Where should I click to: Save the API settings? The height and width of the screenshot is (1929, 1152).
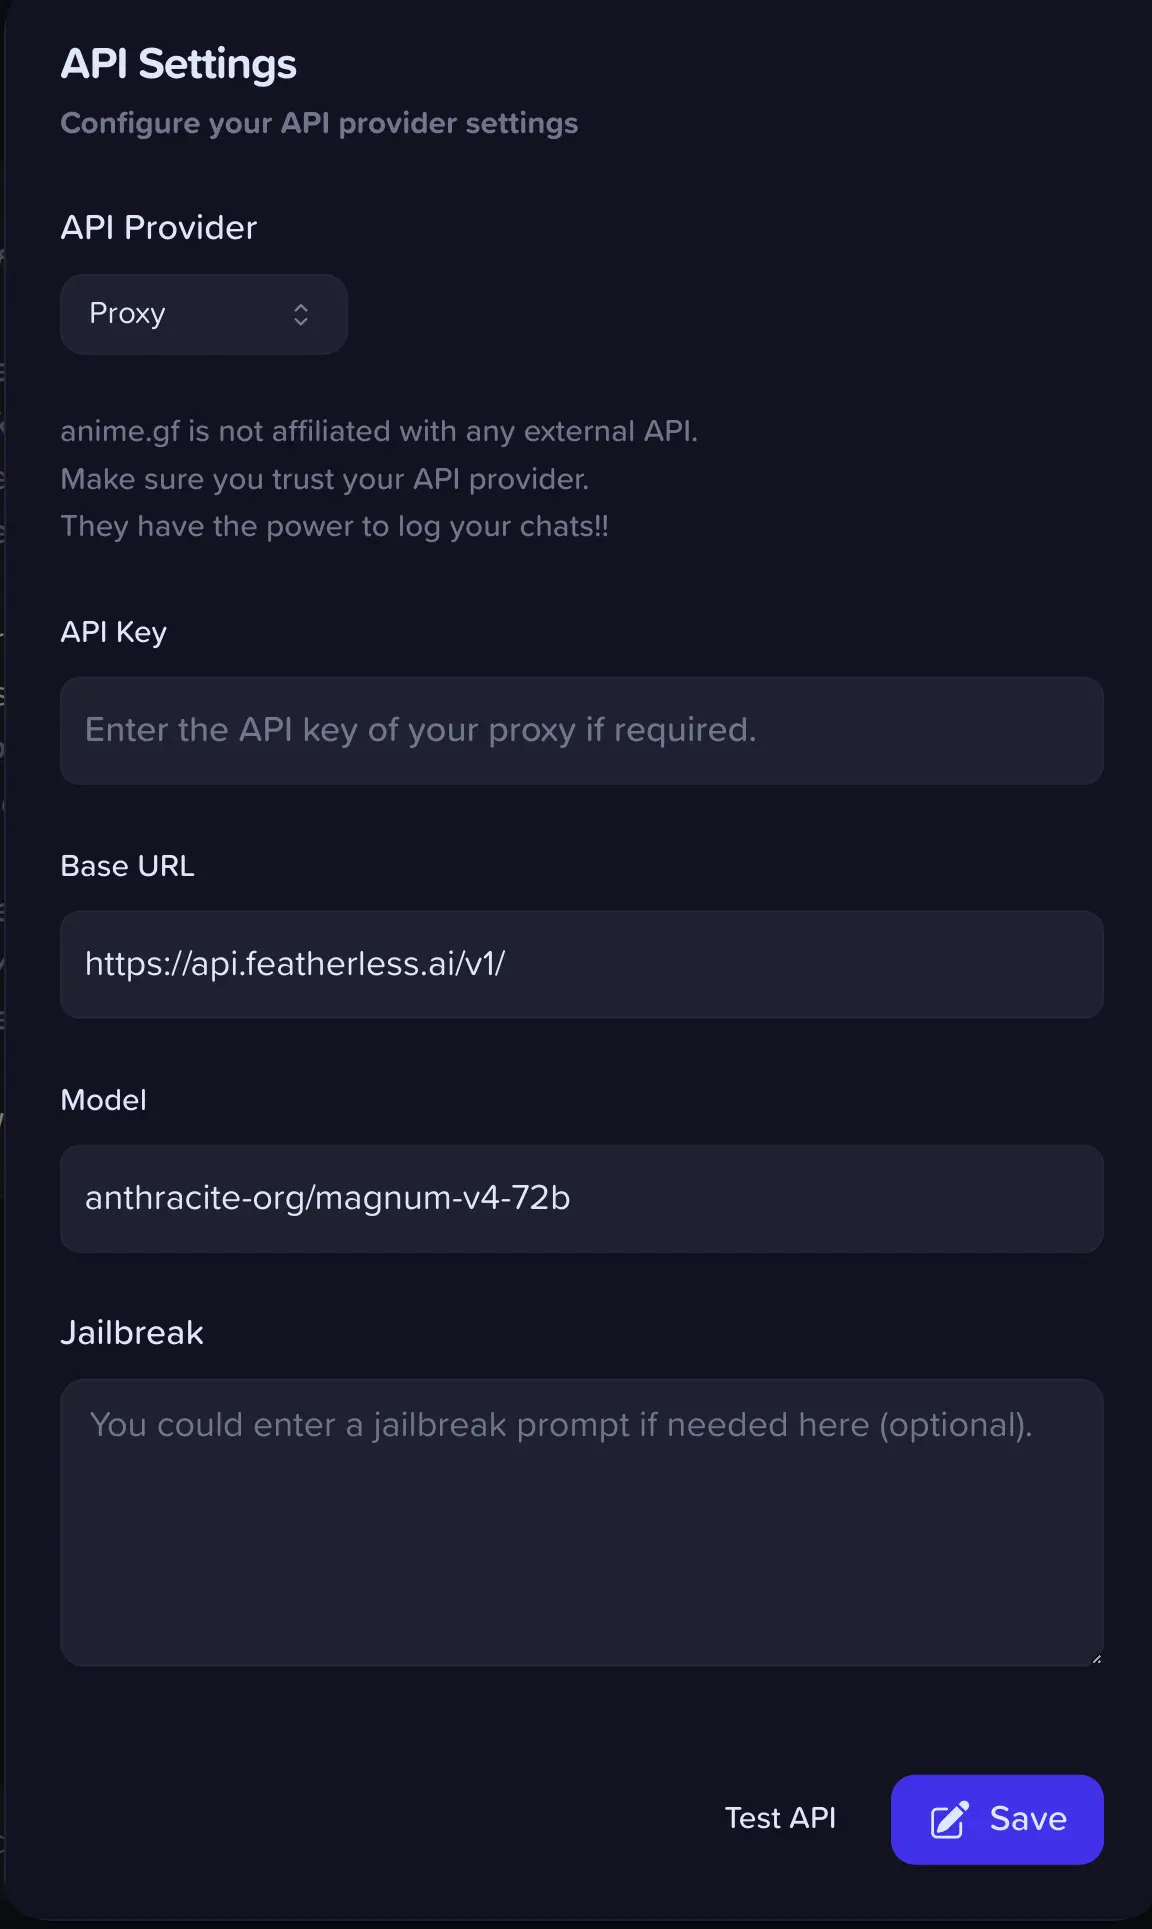click(x=997, y=1819)
